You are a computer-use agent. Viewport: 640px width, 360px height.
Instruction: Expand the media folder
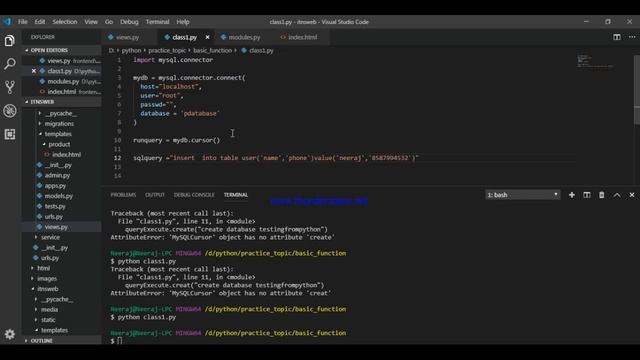click(49, 309)
